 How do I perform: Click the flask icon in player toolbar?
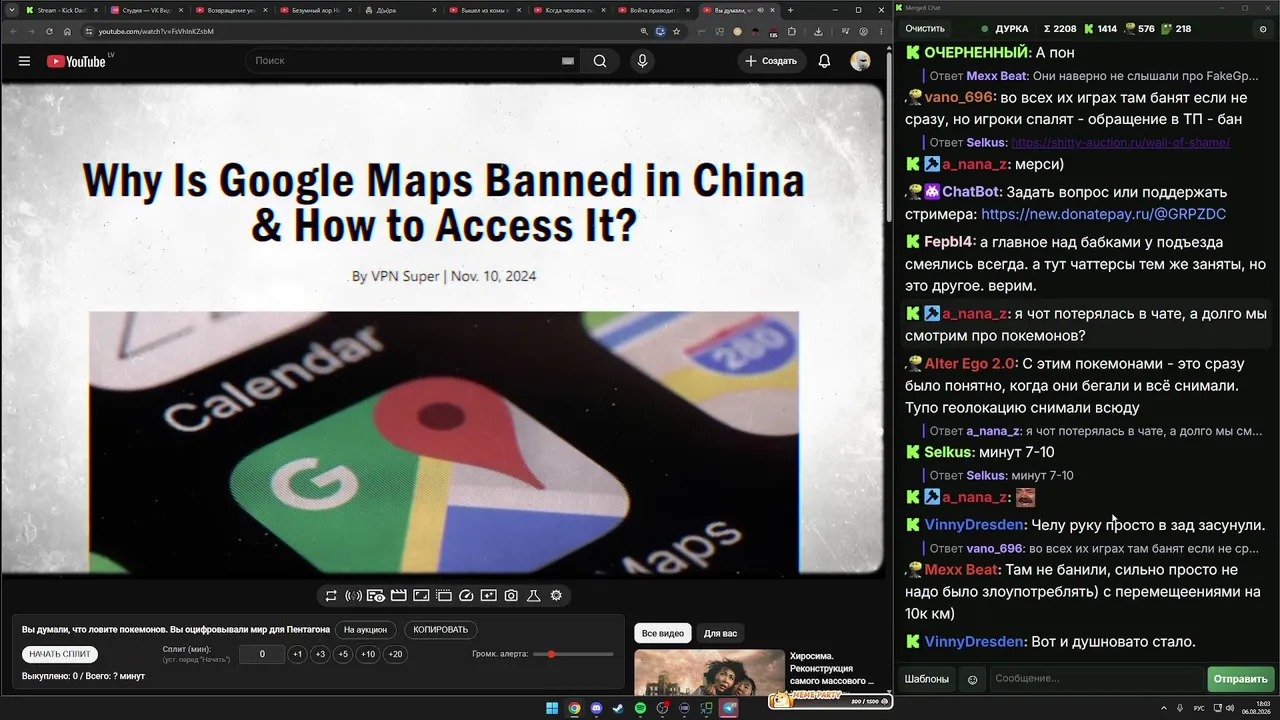pos(534,596)
